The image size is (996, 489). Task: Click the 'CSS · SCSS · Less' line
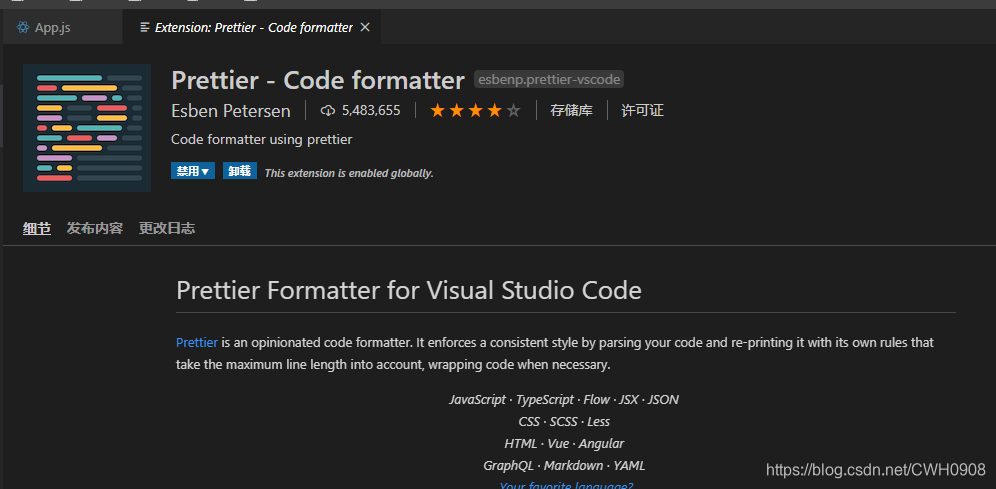[564, 422]
